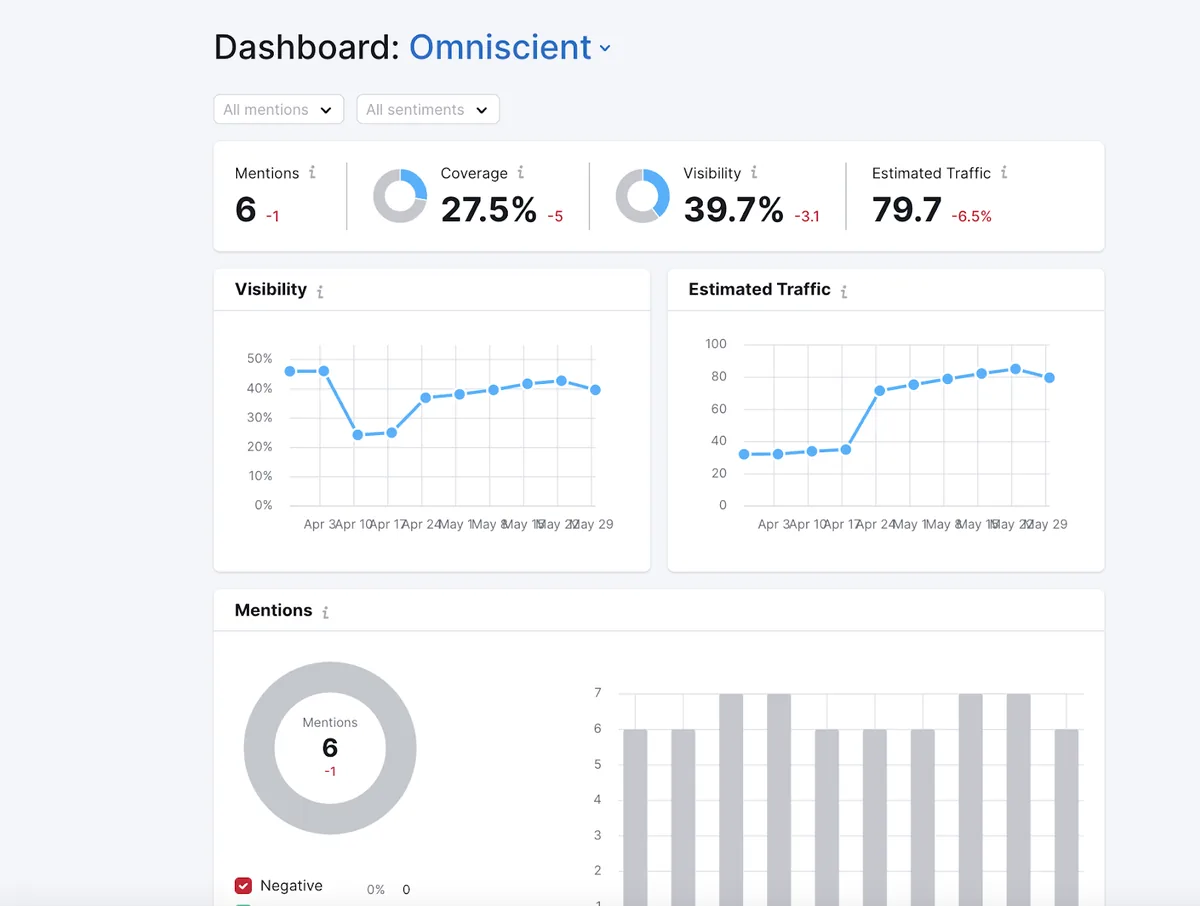Show the Coverage info tooltip icon
The width and height of the screenshot is (1200, 906).
point(520,172)
